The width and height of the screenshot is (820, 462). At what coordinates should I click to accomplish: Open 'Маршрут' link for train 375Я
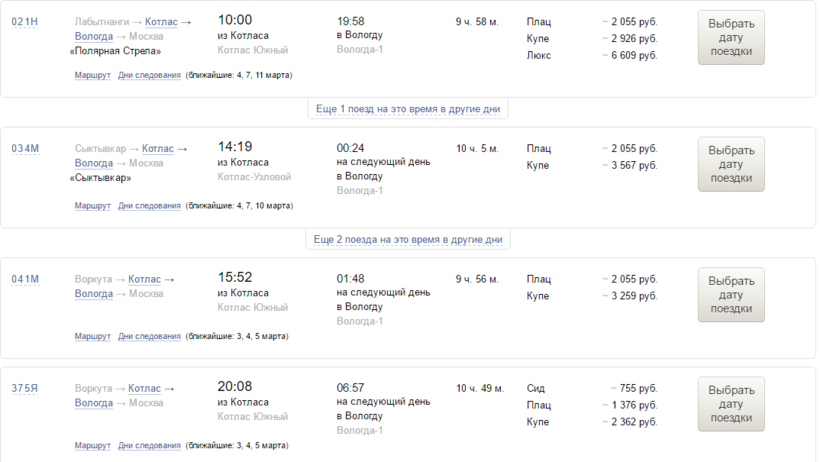[92, 445]
